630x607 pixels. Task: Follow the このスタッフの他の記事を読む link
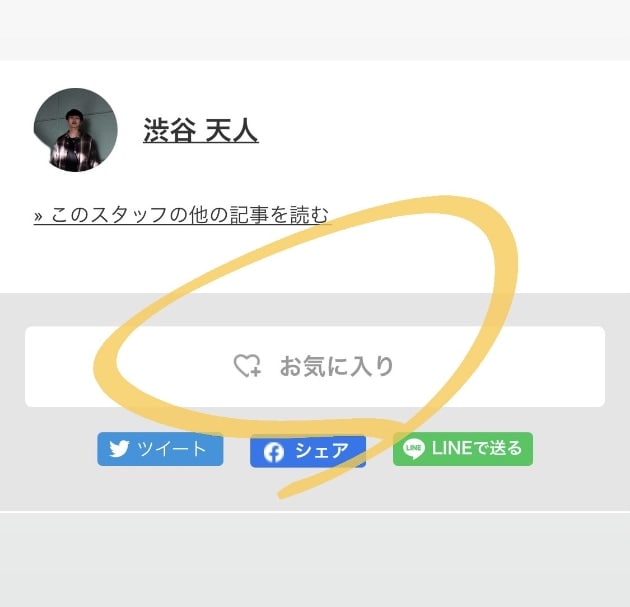point(181,215)
